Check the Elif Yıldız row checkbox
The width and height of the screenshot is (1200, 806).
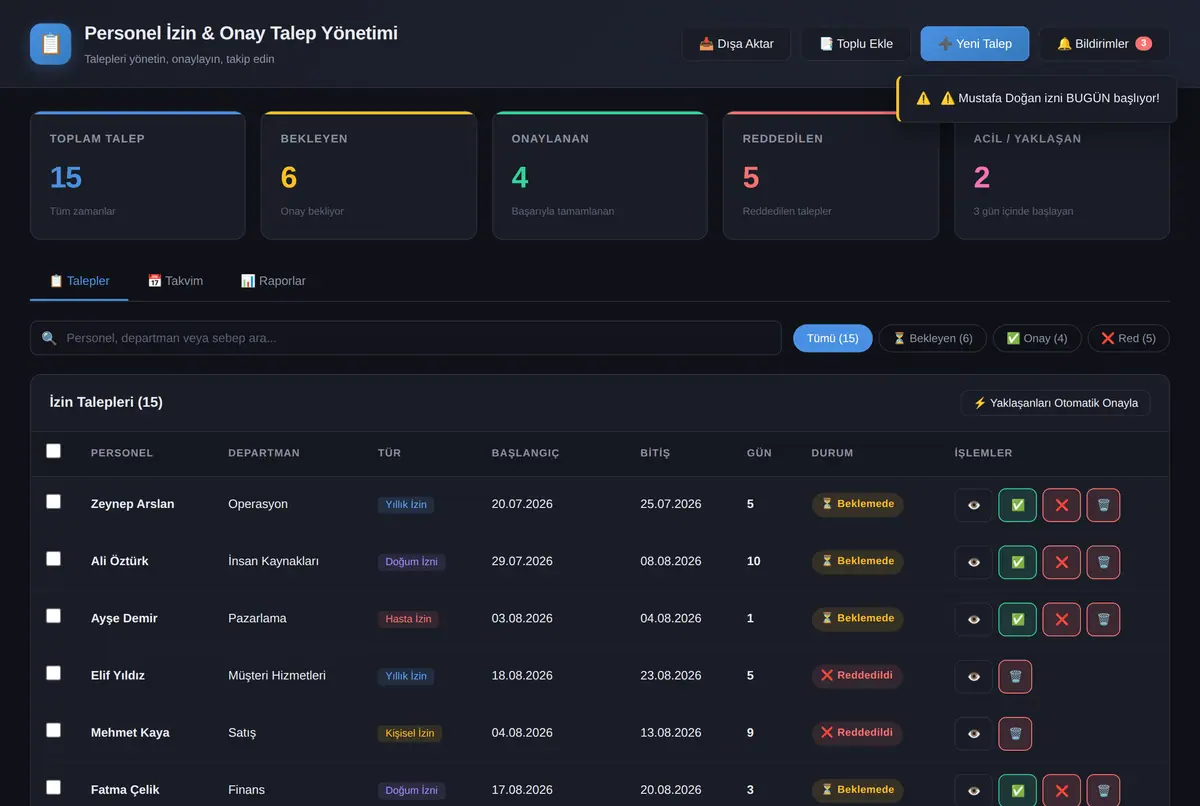point(53,673)
